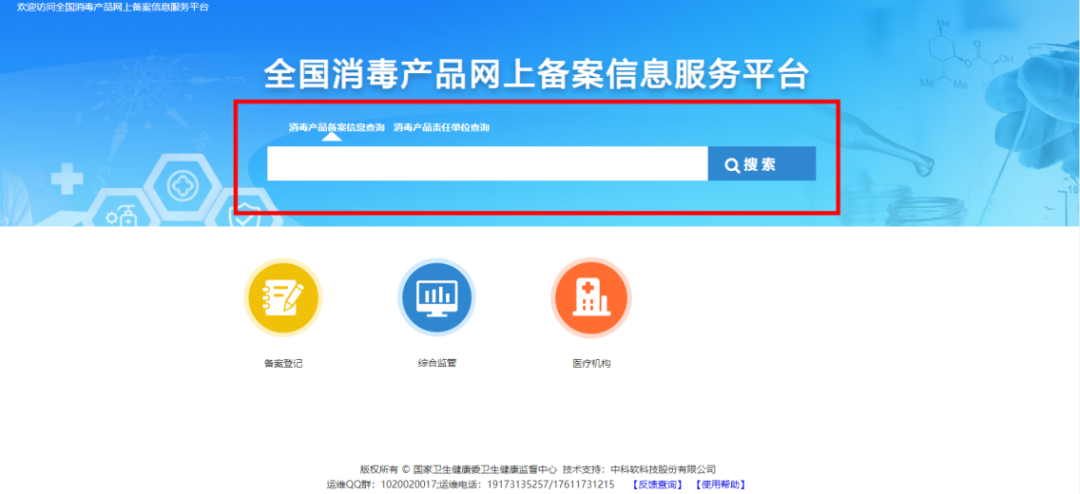Click the 备案登记 label text
Screen dimensions: 1080x494
283,364
